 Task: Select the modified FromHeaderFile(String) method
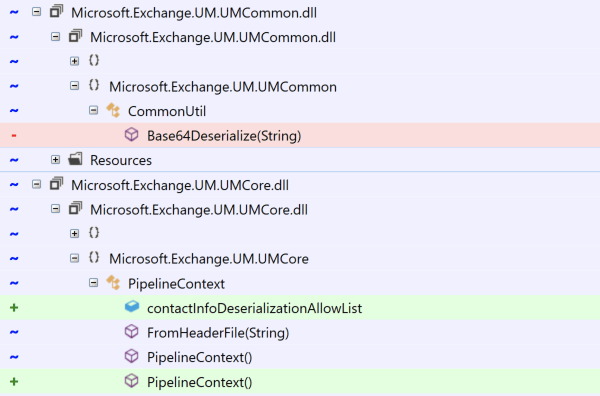point(218,333)
